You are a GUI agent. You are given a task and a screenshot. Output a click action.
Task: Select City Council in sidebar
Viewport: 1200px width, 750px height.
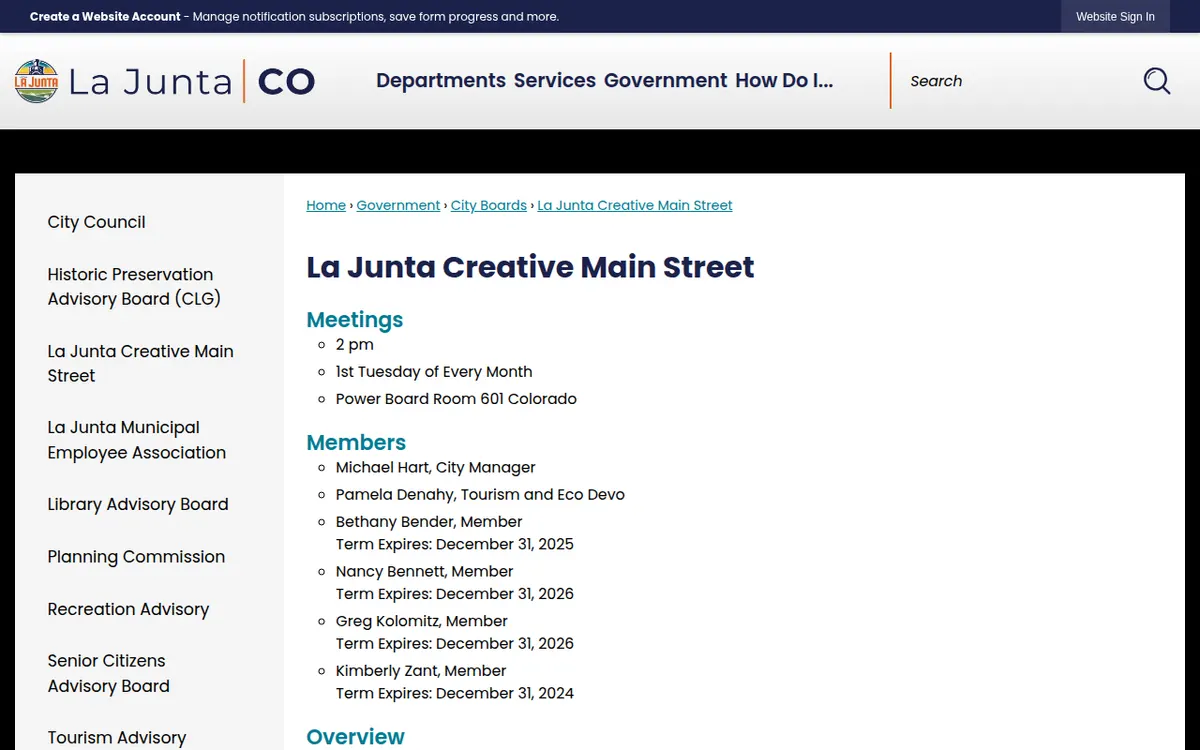pos(97,222)
